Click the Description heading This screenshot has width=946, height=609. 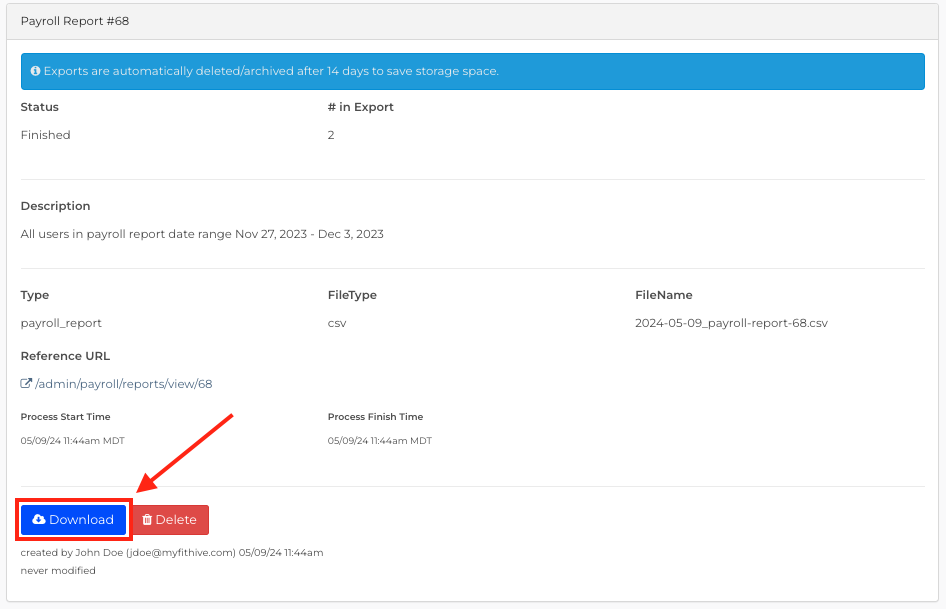tap(56, 206)
